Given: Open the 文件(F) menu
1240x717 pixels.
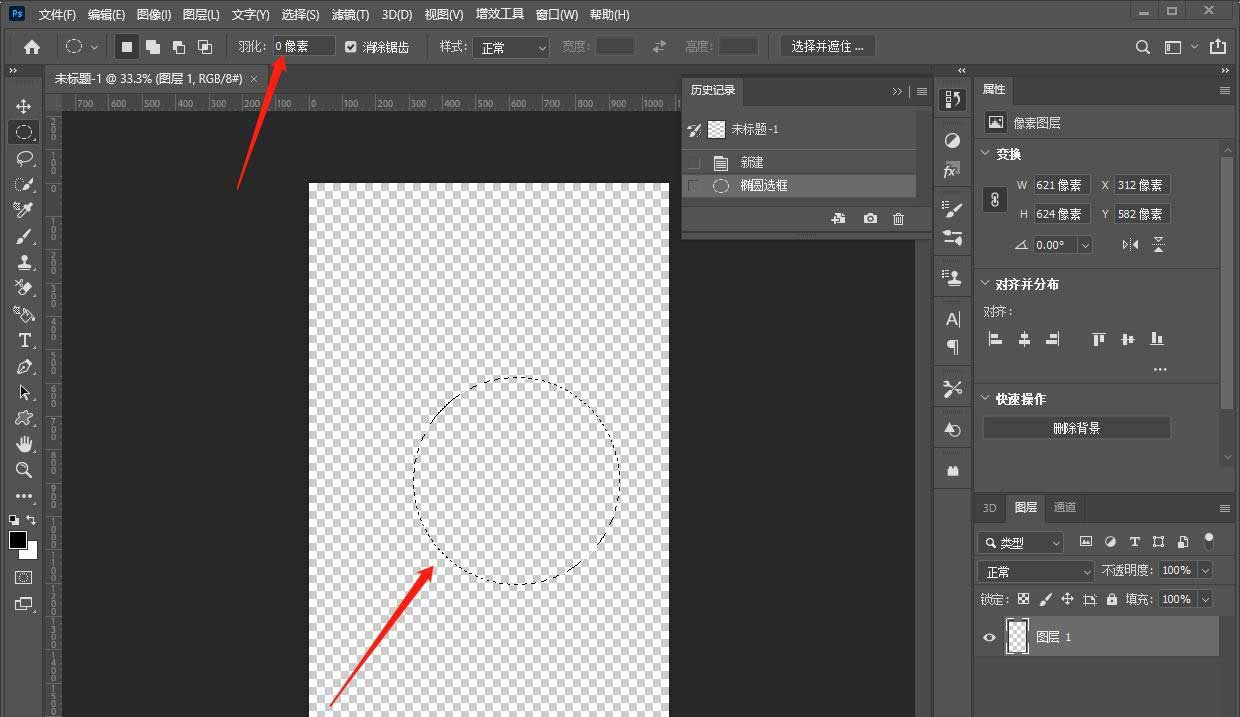Looking at the screenshot, I should 57,15.
